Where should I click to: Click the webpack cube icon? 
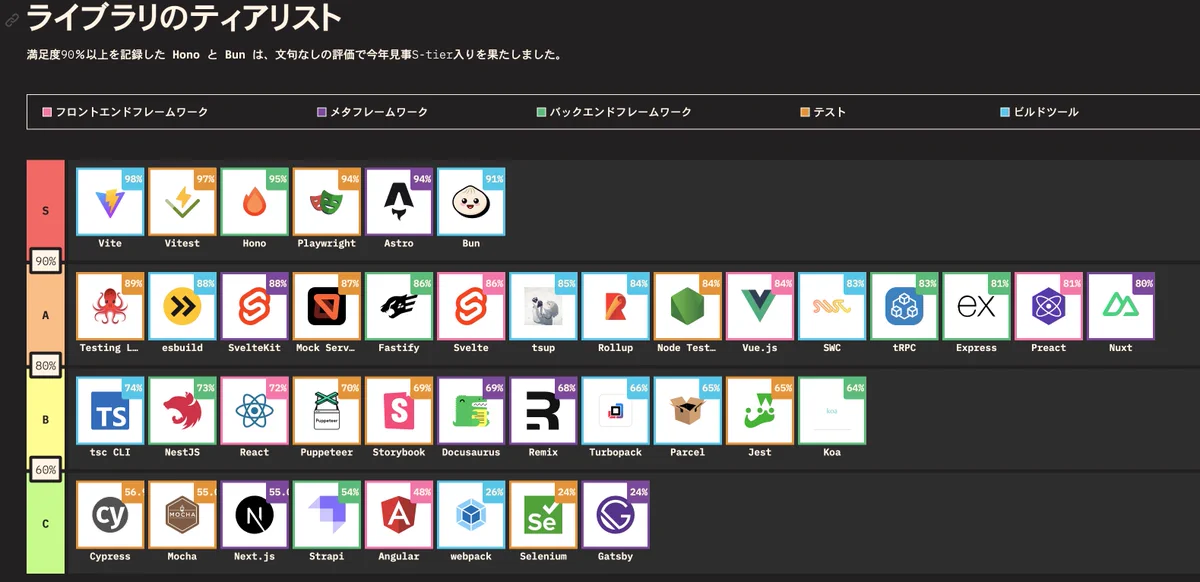coord(471,517)
